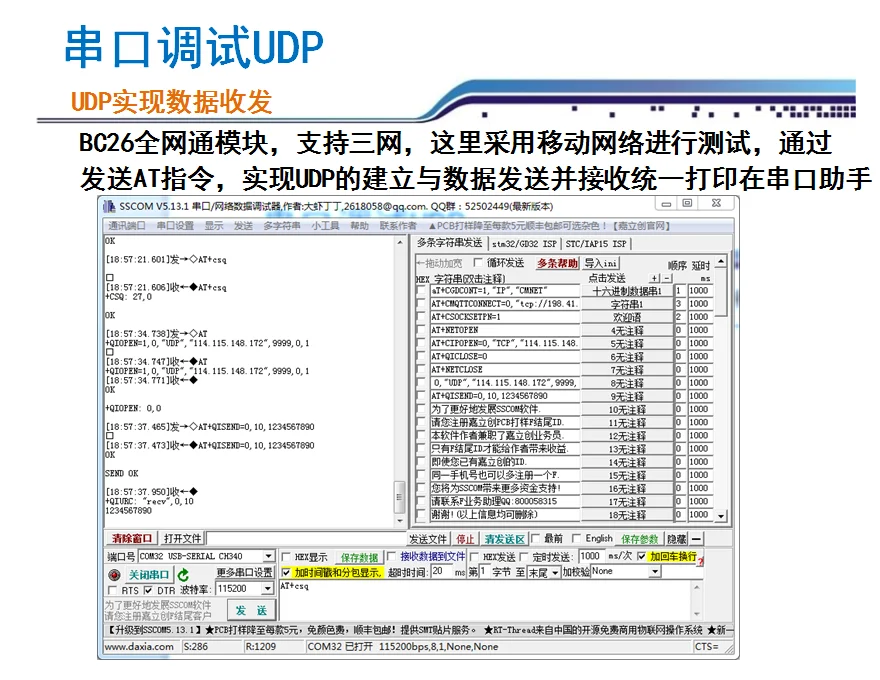Image resolution: width=880 pixels, height=680 pixels.
Task: Open the 多字符串 menu
Action: 282,226
